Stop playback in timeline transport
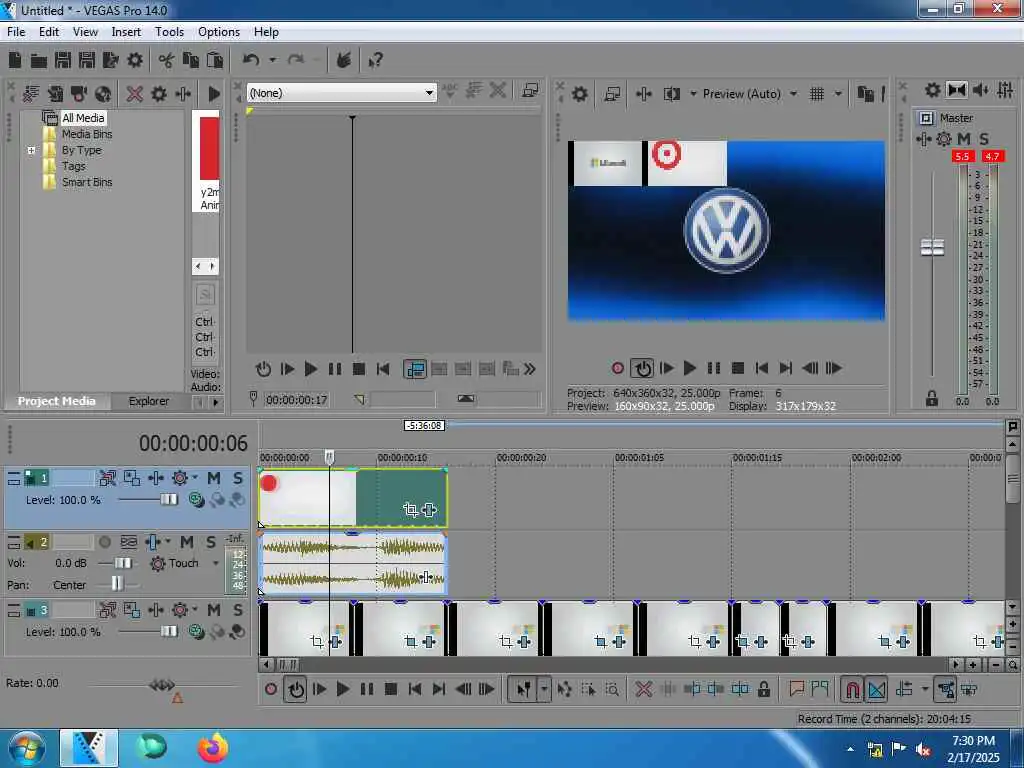Image resolution: width=1024 pixels, height=768 pixels. (x=391, y=689)
